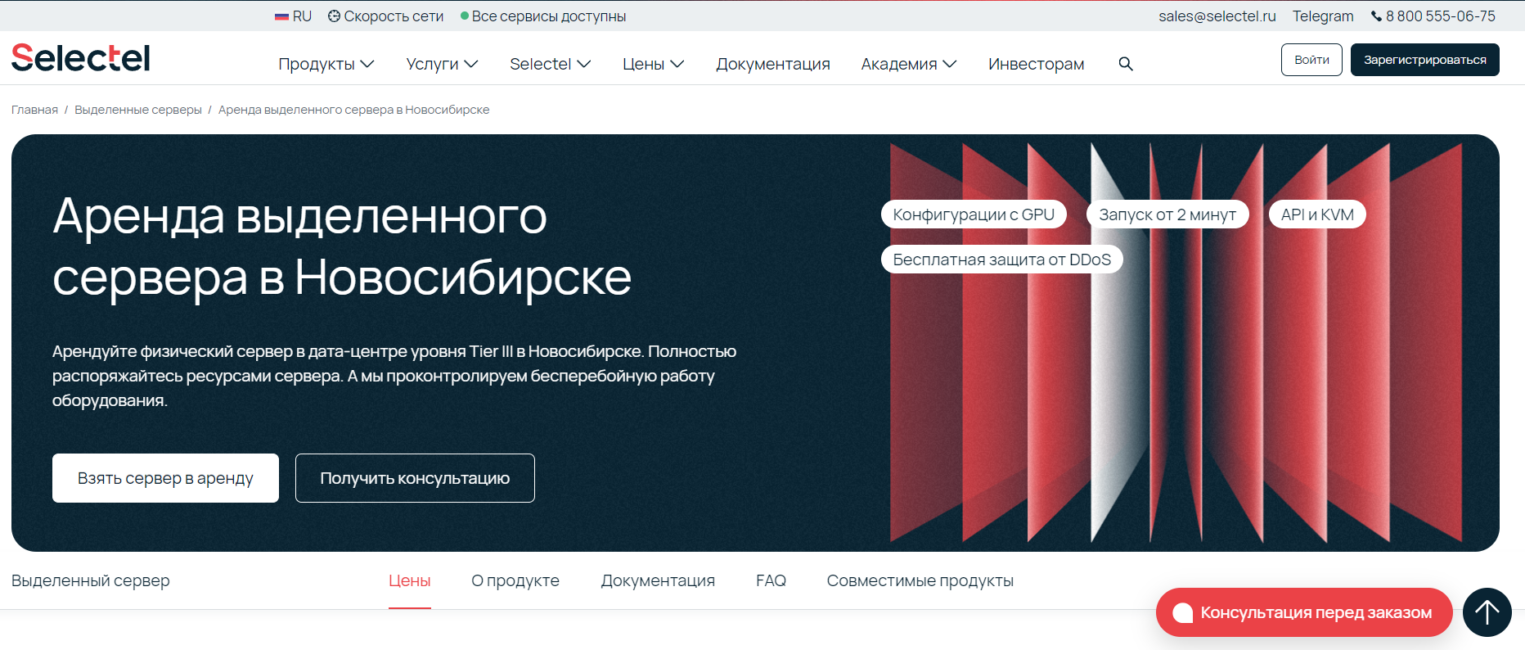The height and width of the screenshot is (650, 1525).
Task: Click the Запуск от 2 минут tag
Action: 1168,214
